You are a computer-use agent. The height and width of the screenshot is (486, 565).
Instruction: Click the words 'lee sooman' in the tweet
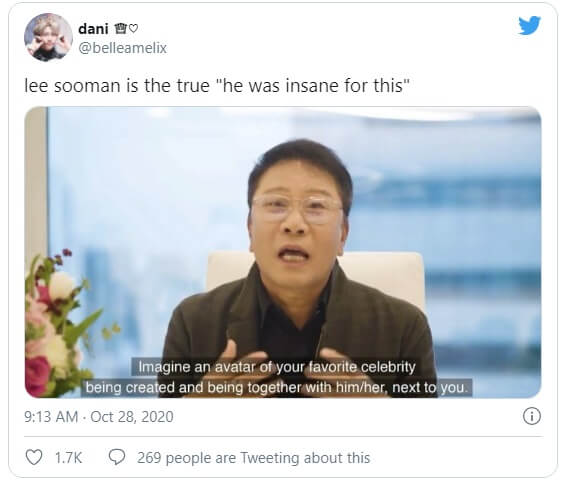(x=72, y=86)
